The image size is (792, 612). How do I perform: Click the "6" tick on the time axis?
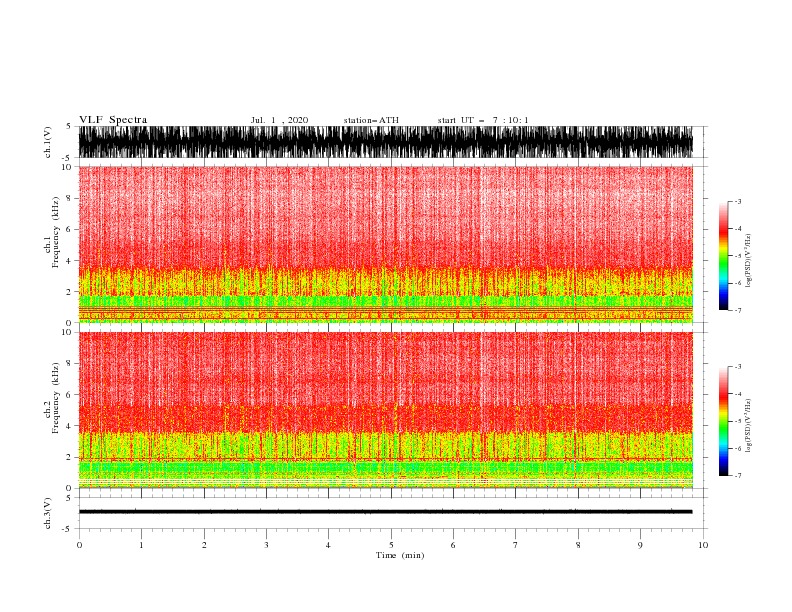click(453, 545)
